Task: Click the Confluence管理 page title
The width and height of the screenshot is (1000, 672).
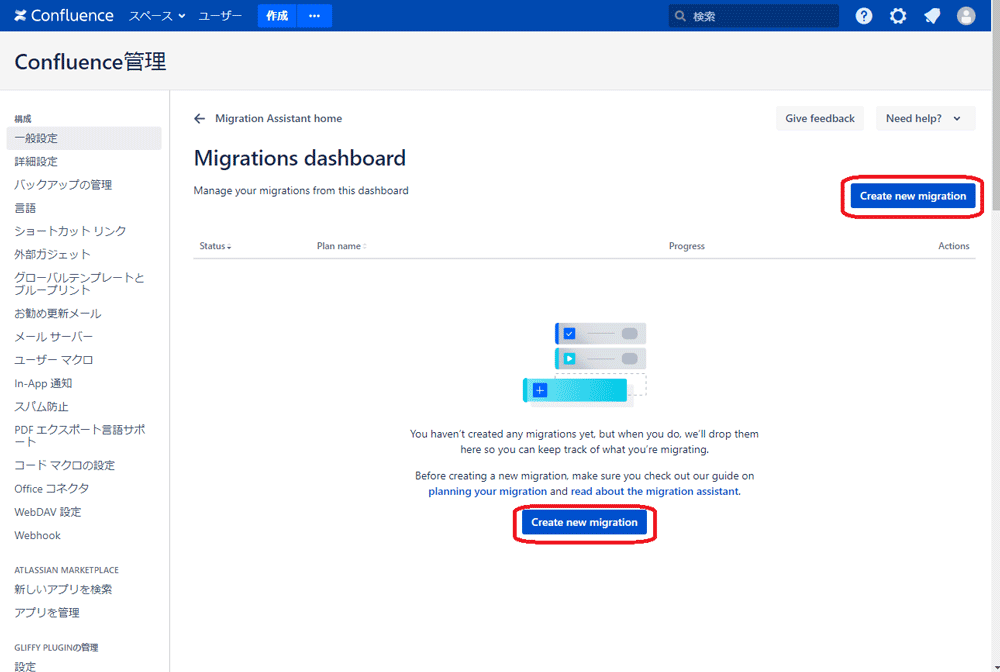Action: coord(91,62)
